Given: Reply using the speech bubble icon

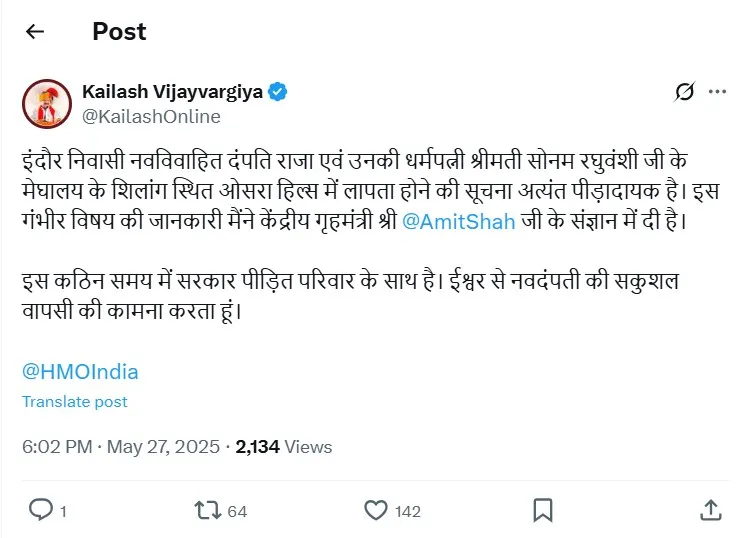Looking at the screenshot, I should tap(40, 510).
